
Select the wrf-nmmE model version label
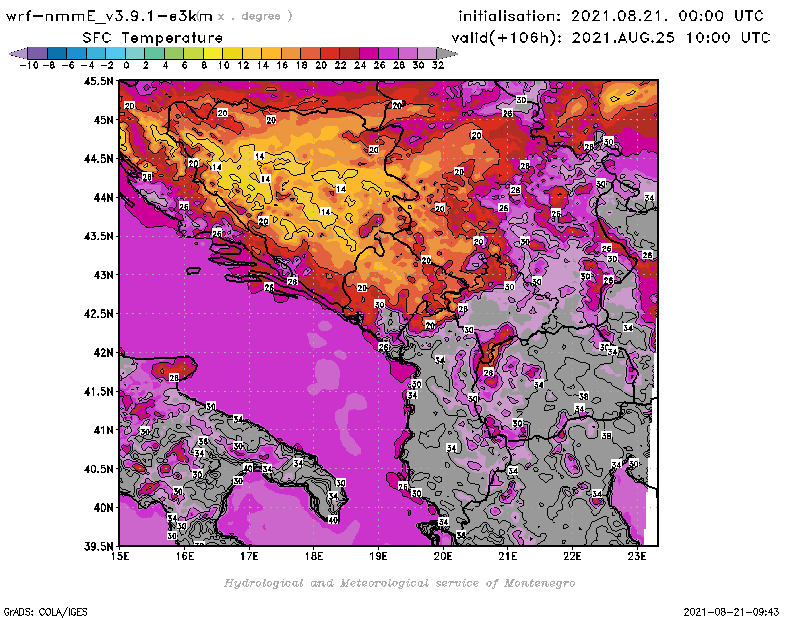(x=110, y=16)
